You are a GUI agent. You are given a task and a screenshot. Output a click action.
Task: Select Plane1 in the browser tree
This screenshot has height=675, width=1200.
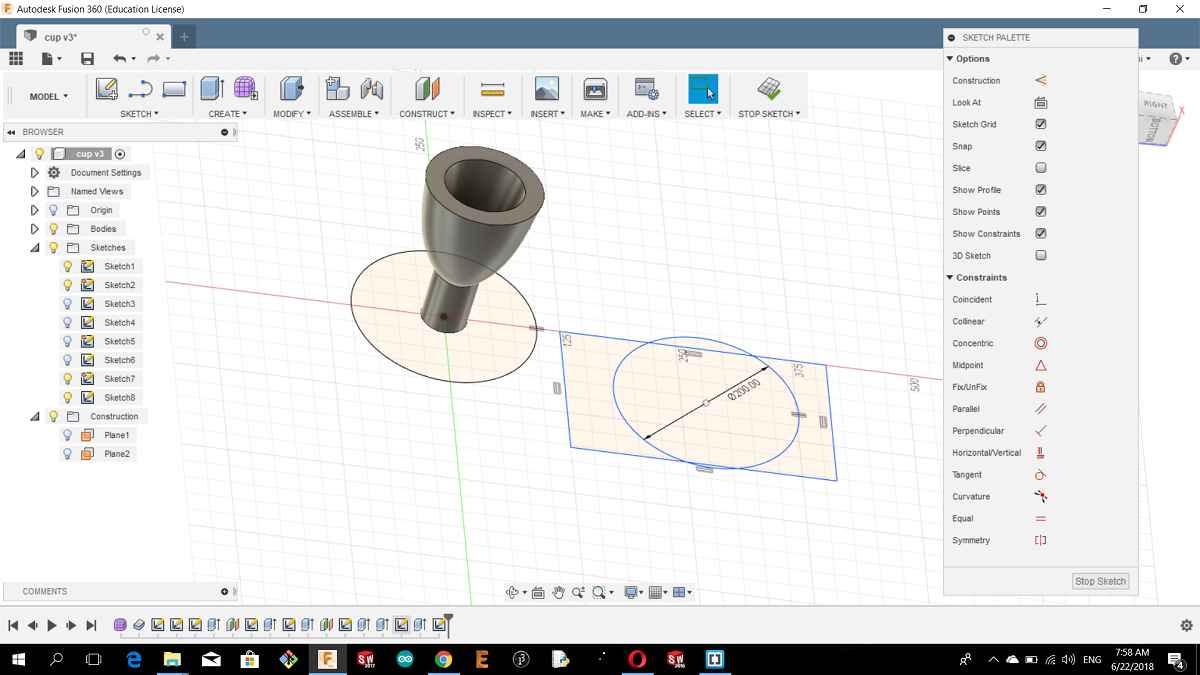pos(117,435)
